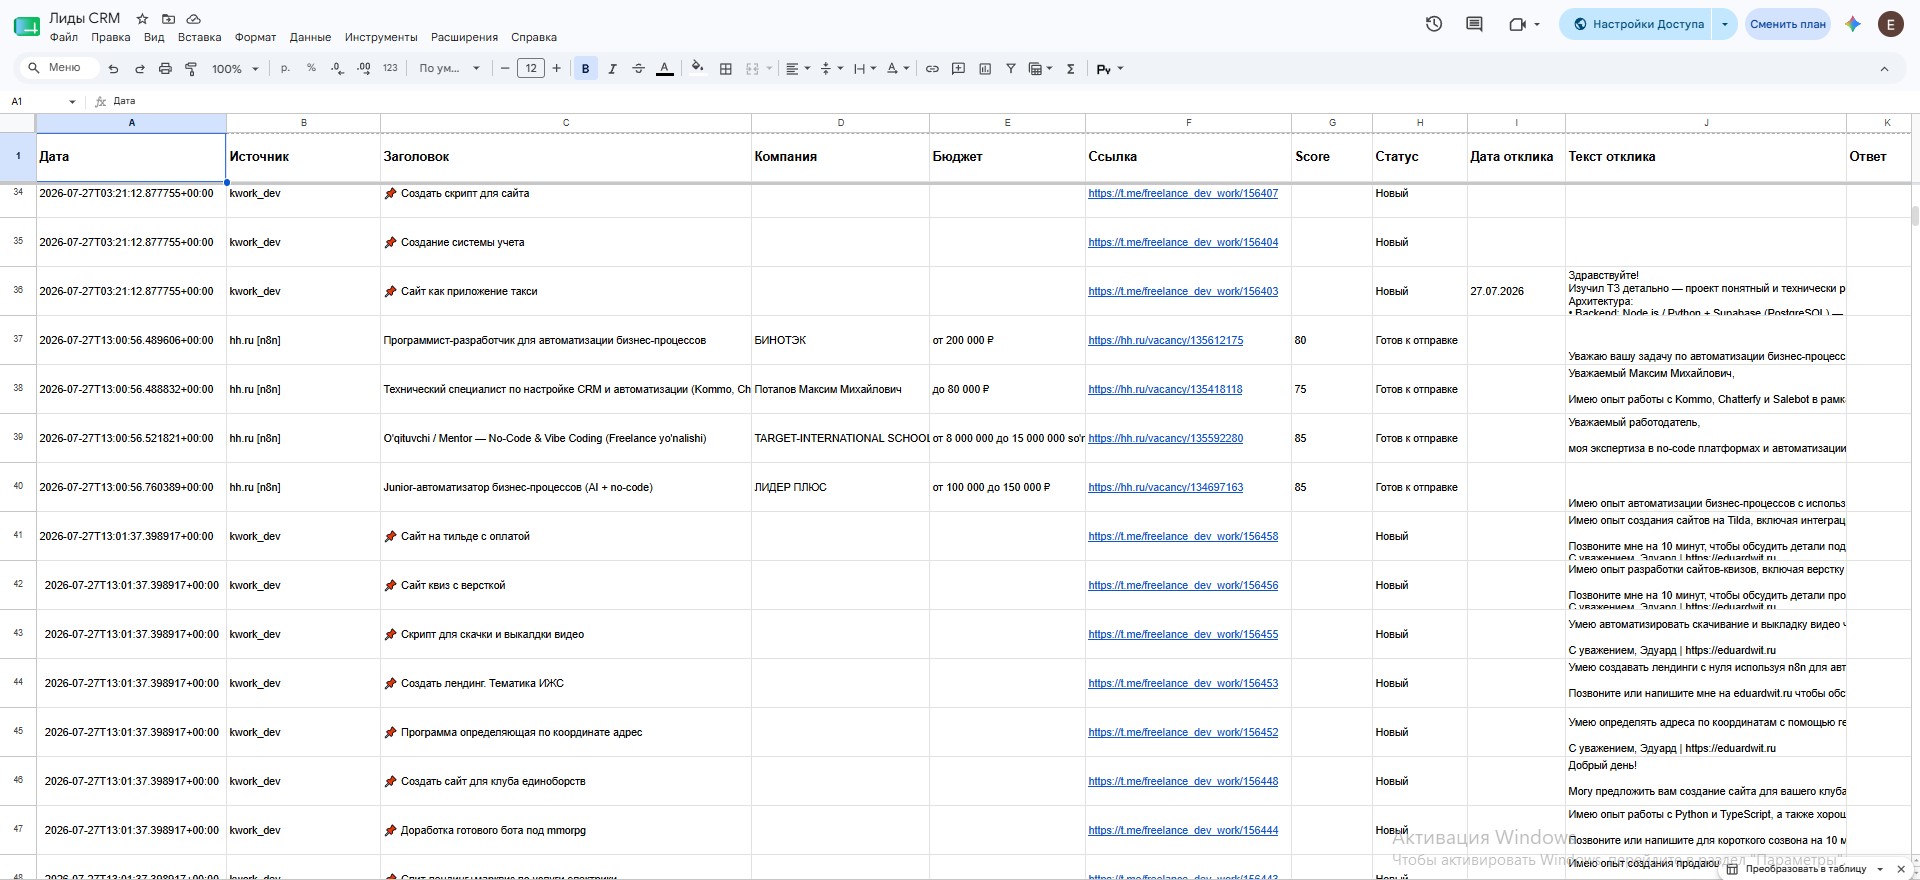Open hh.ru vacancy 135612175 link
The image size is (1920, 880).
coord(1165,340)
